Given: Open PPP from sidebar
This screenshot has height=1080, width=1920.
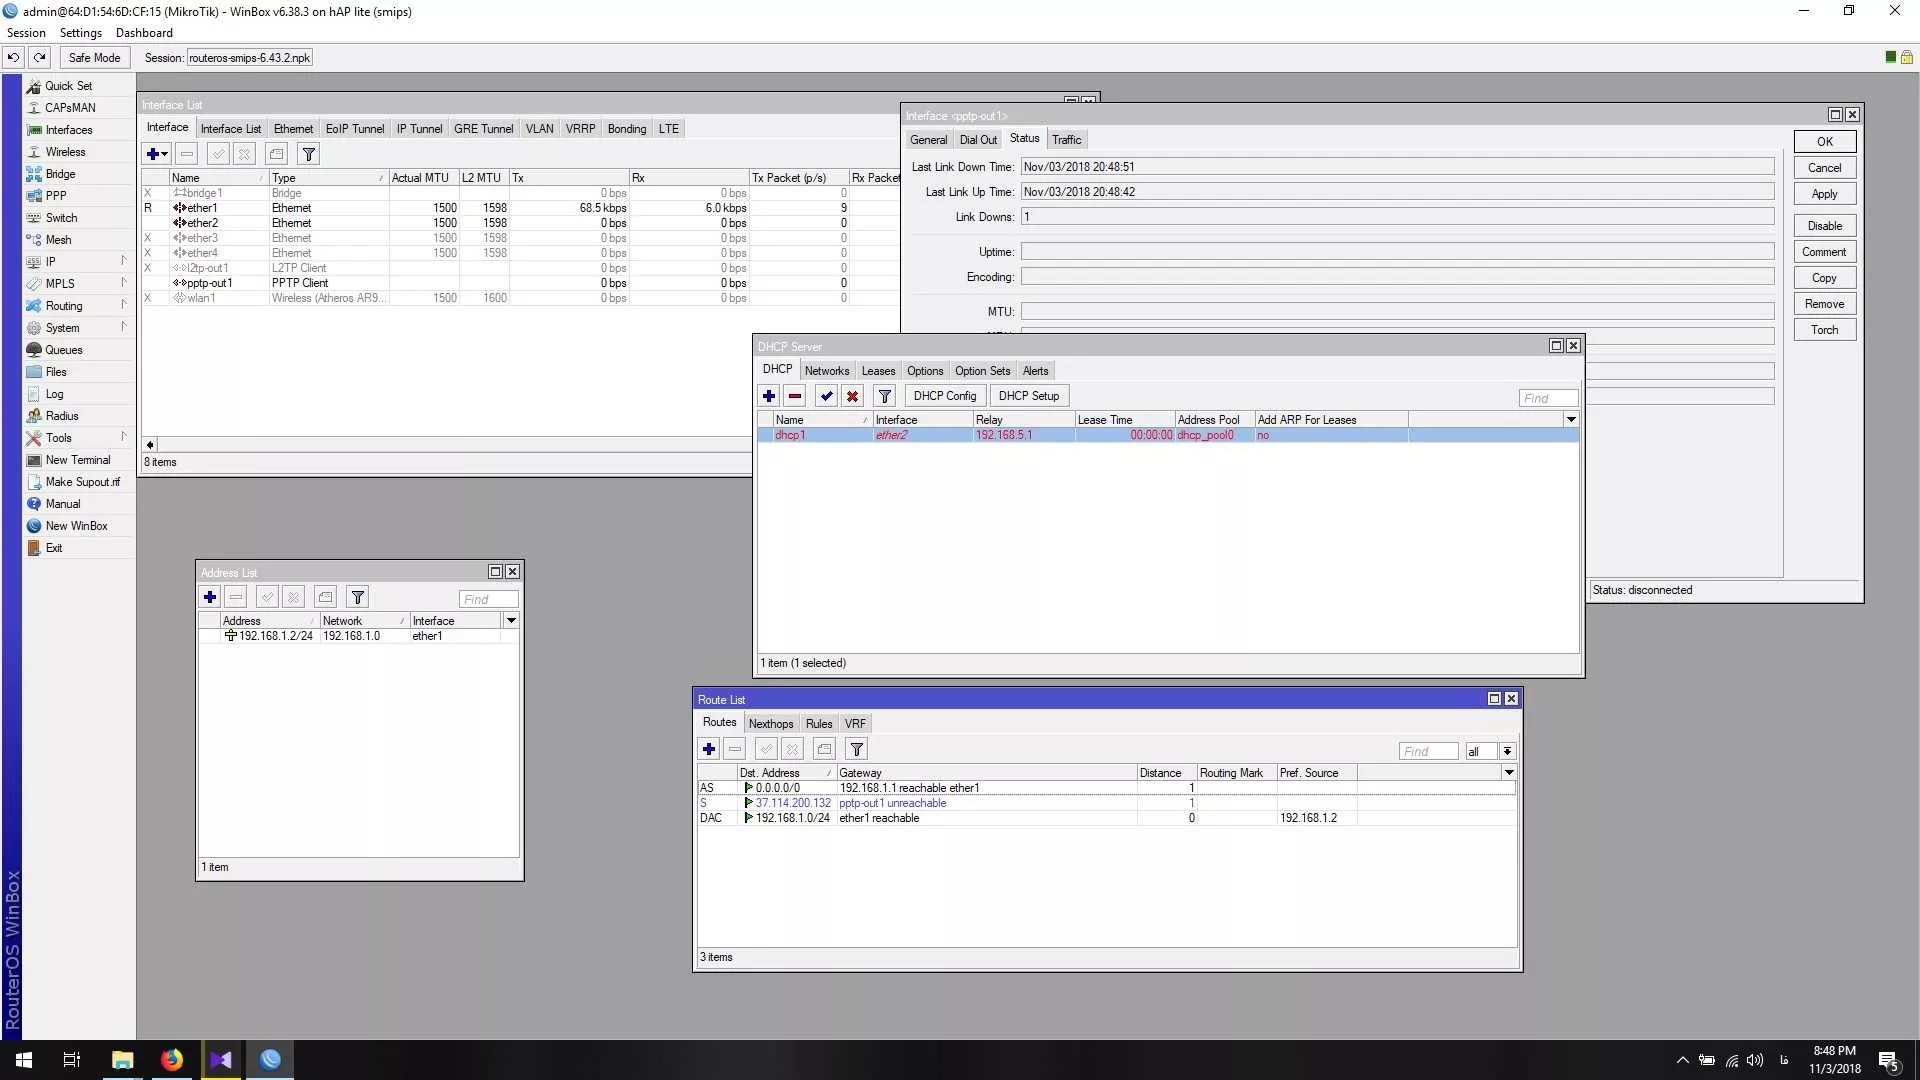Looking at the screenshot, I should pos(56,196).
